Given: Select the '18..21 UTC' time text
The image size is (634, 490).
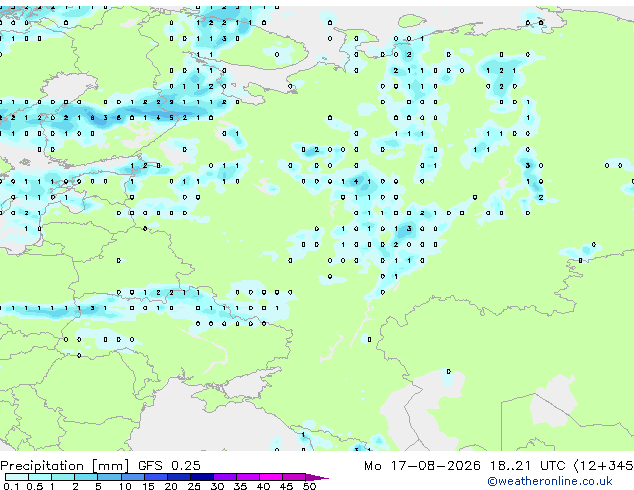Looking at the screenshot, I should tap(527, 466).
